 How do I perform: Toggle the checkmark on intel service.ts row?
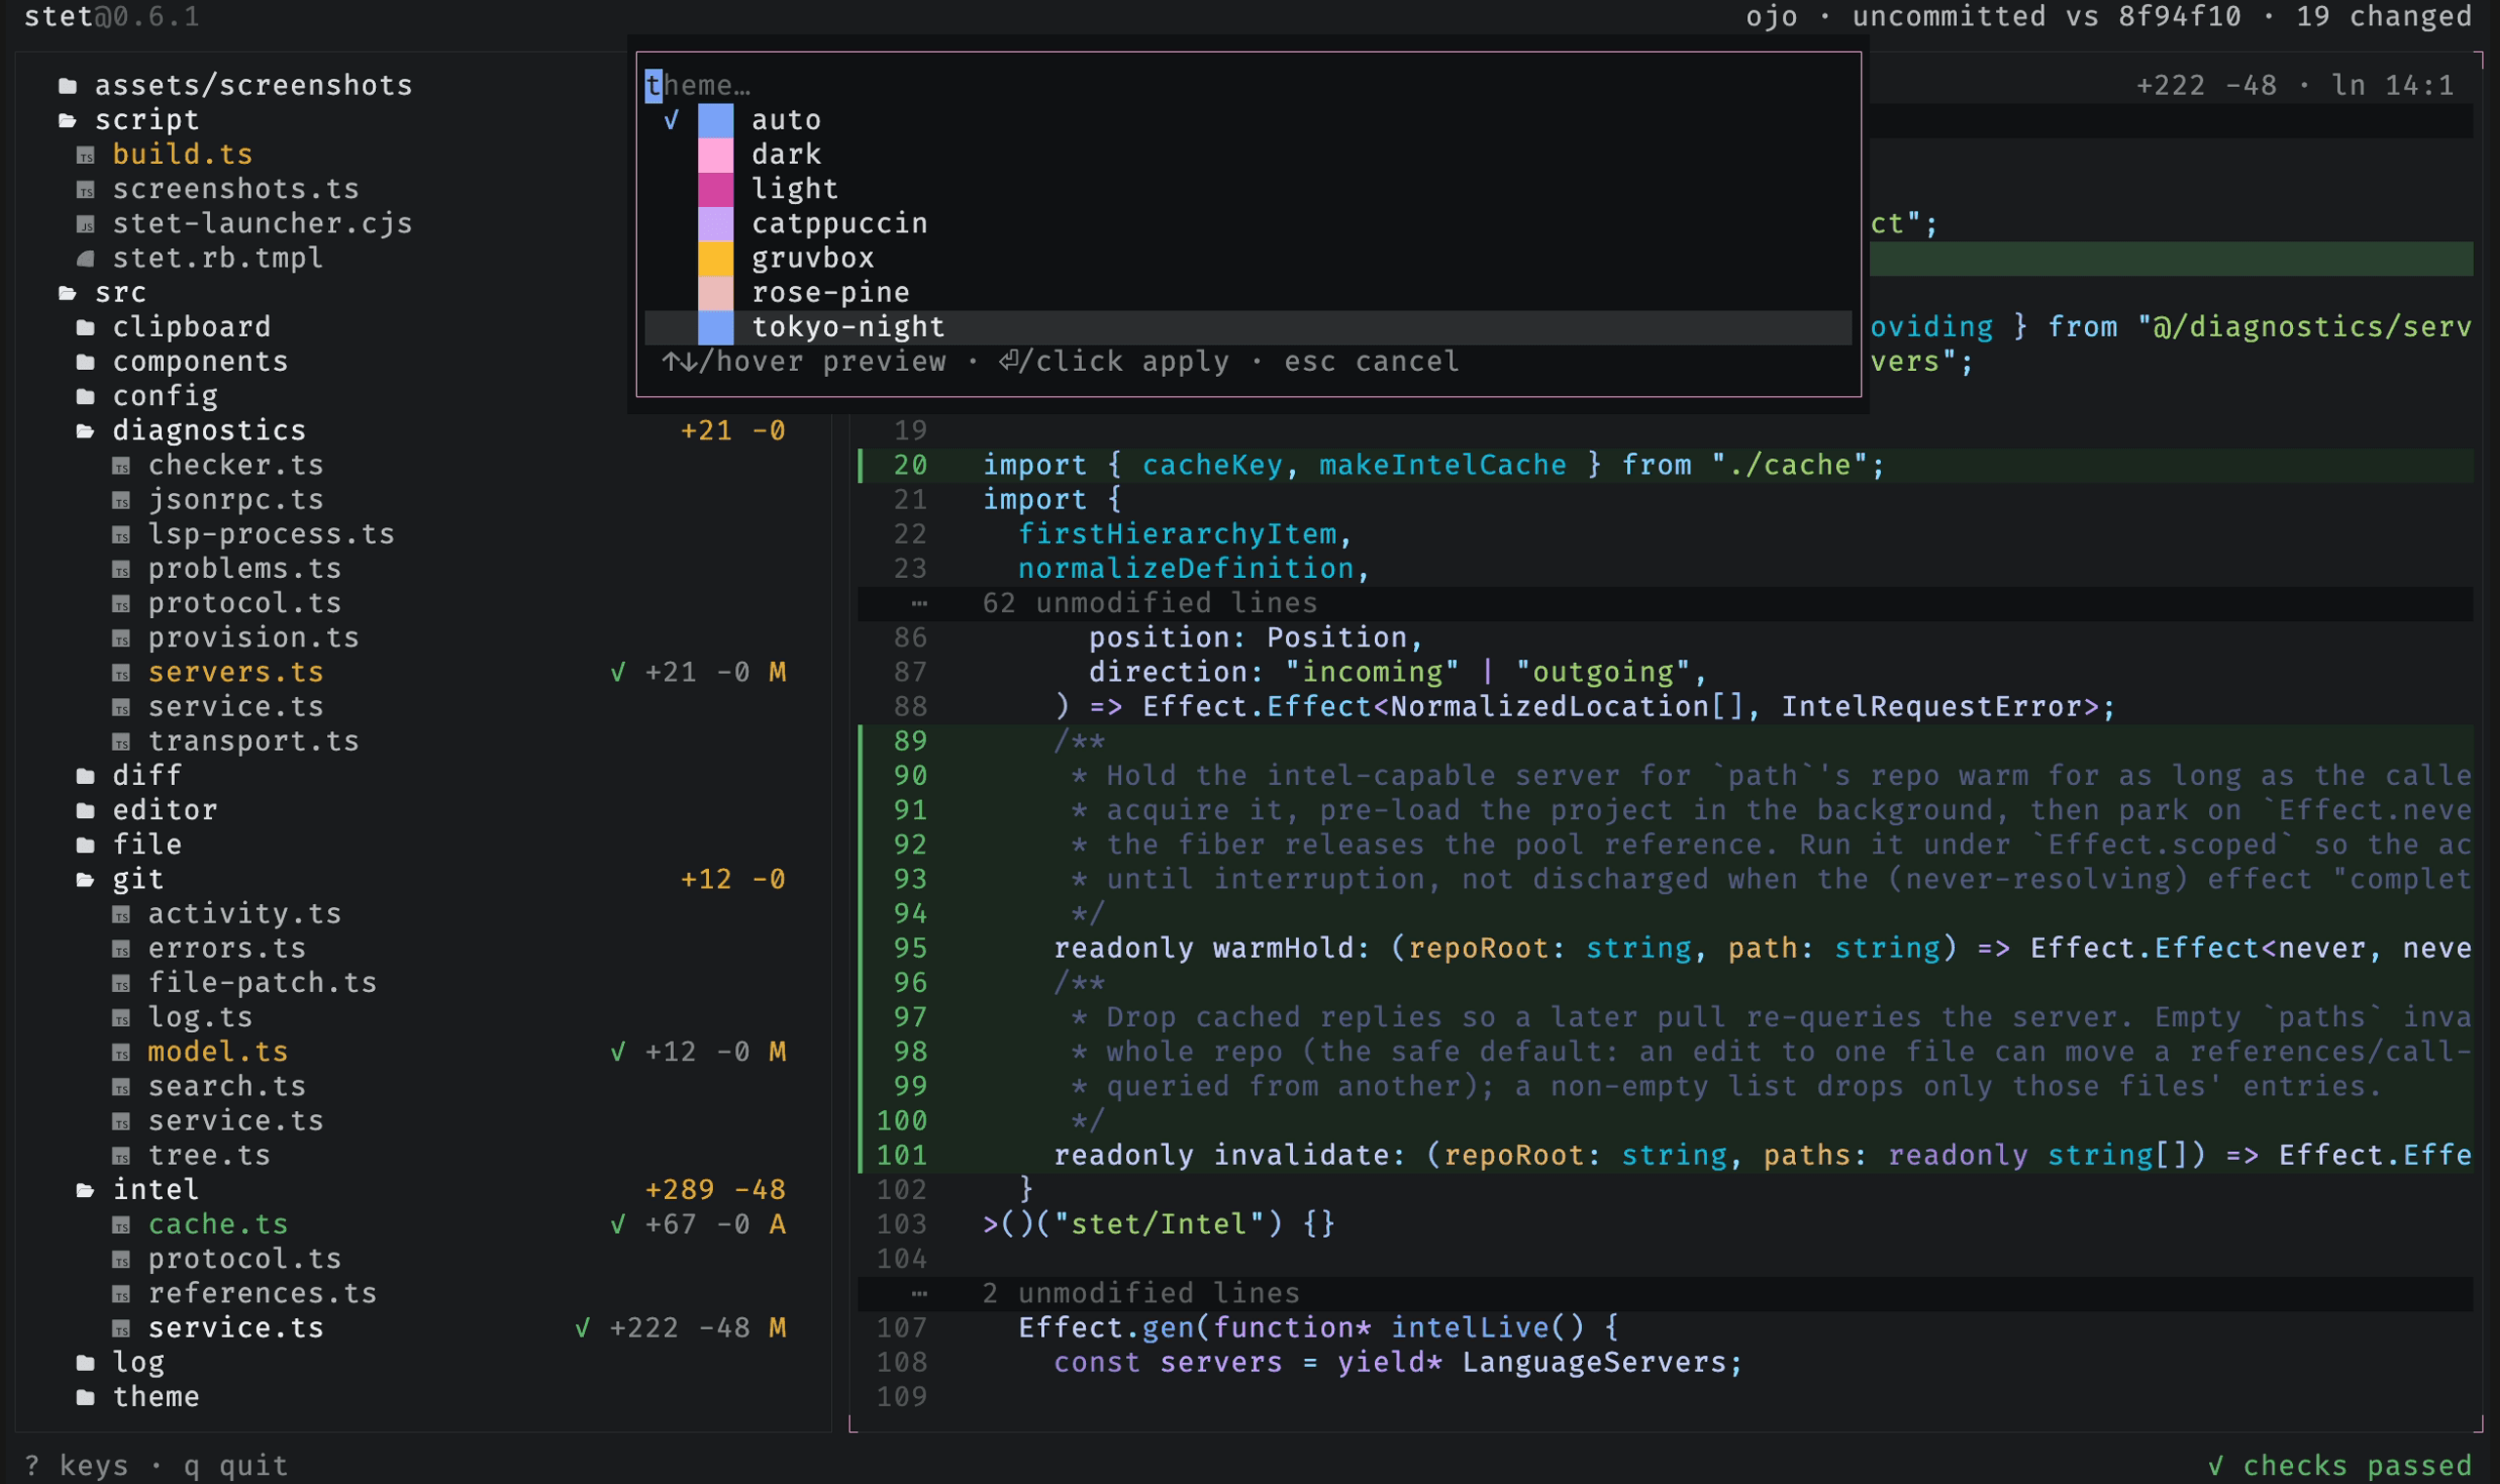click(x=582, y=1328)
